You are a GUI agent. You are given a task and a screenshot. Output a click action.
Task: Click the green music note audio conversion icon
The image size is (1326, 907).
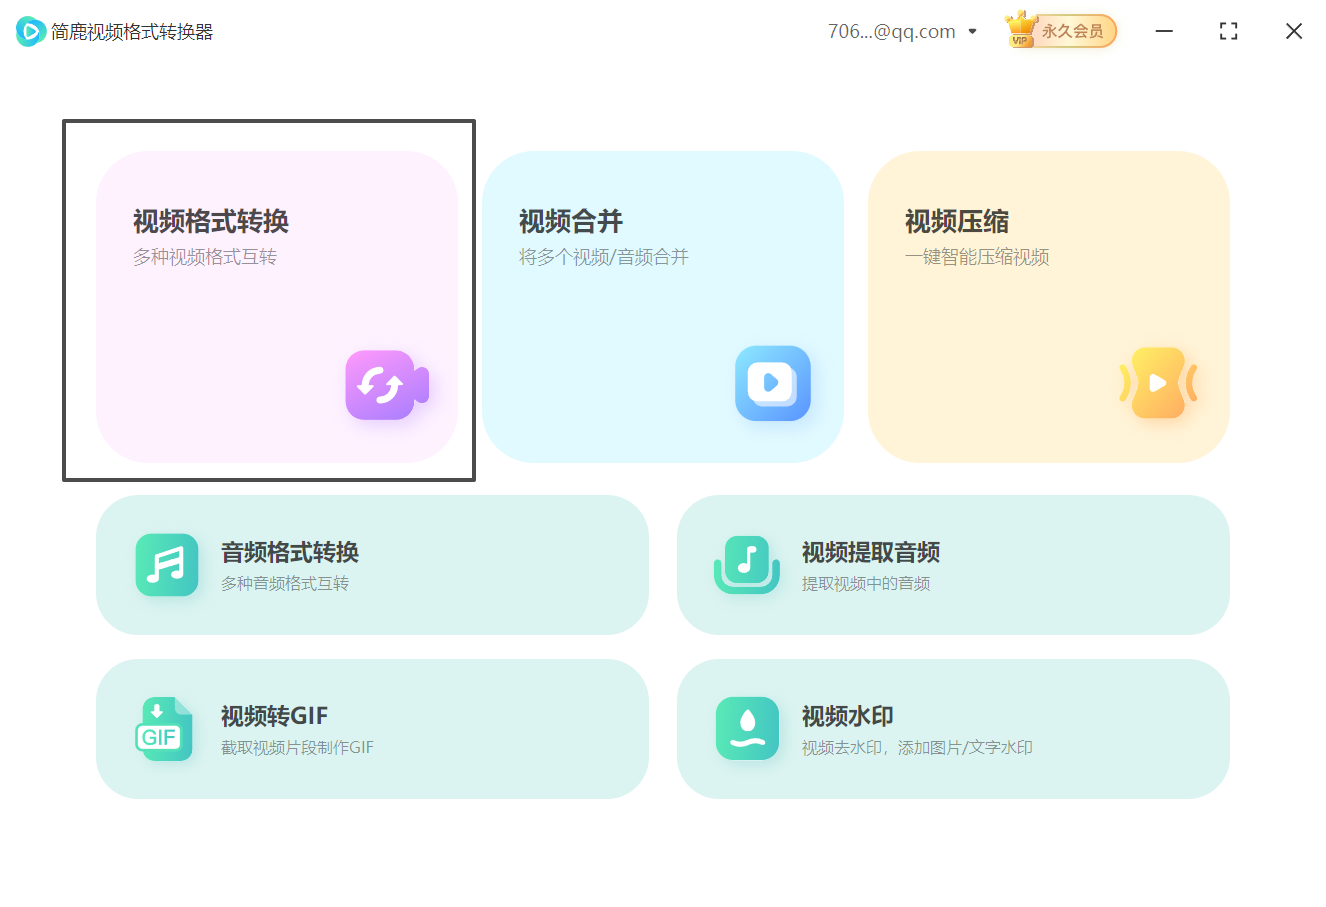point(166,565)
